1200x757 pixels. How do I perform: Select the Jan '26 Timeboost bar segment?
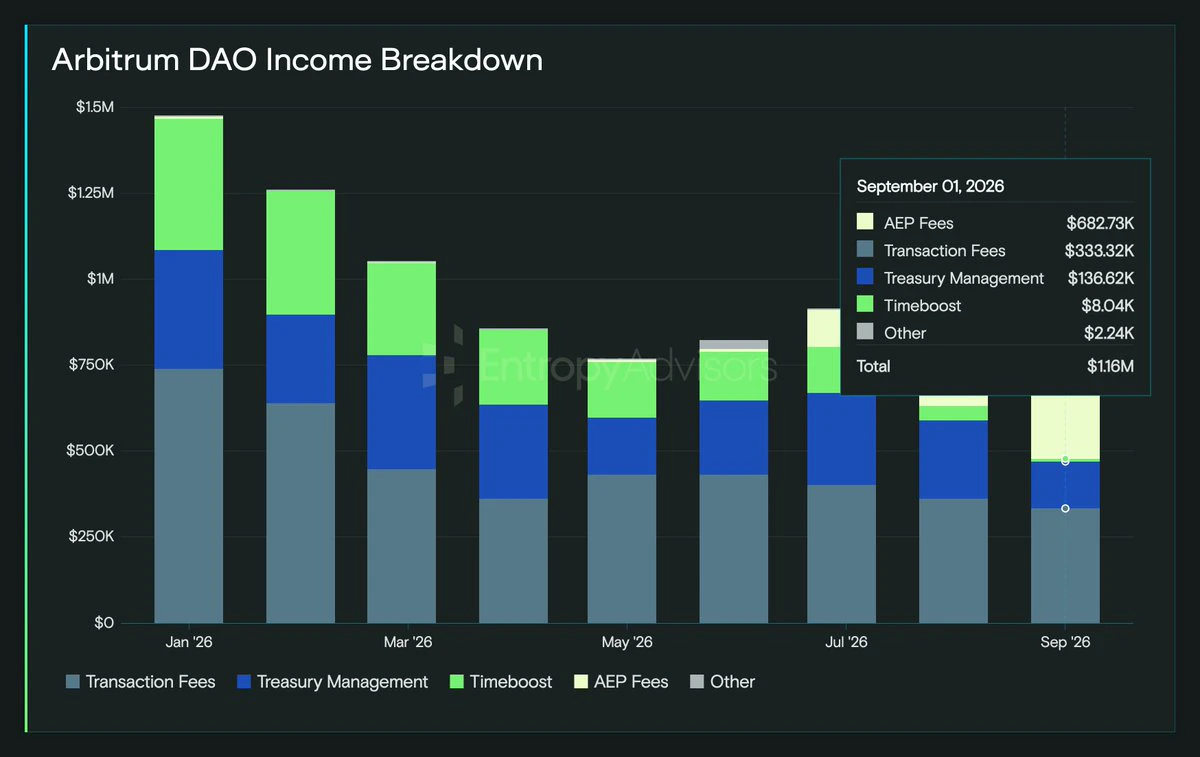(x=188, y=184)
